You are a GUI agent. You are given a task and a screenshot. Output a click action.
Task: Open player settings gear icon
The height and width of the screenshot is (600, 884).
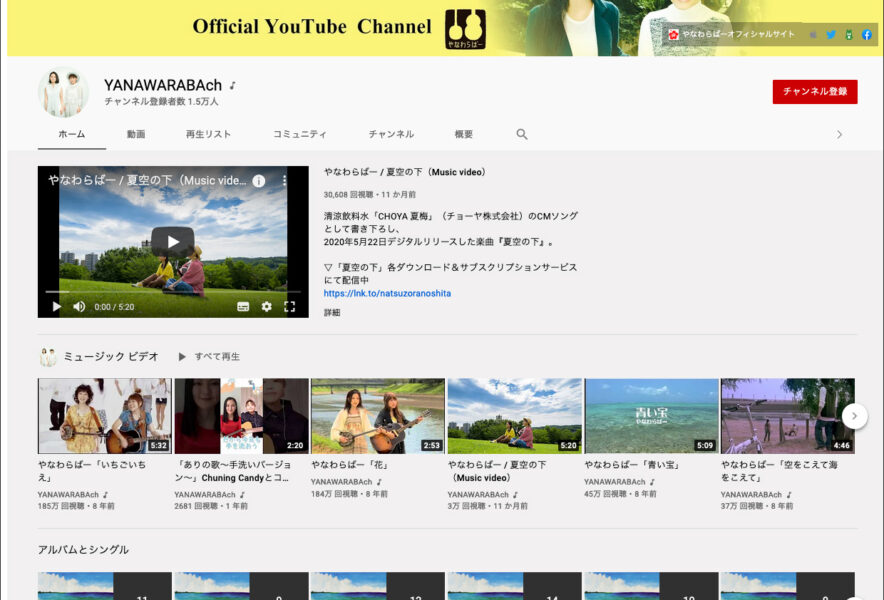tap(267, 307)
